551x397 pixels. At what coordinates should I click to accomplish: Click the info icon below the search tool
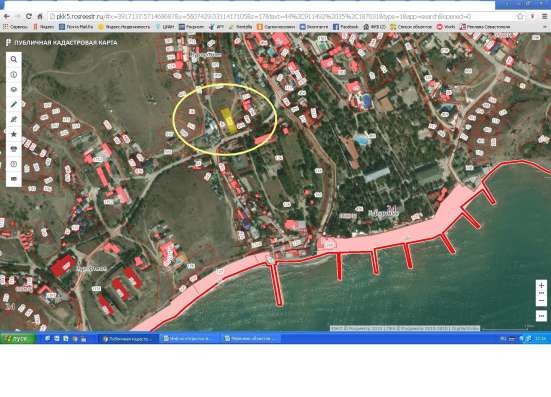14,74
